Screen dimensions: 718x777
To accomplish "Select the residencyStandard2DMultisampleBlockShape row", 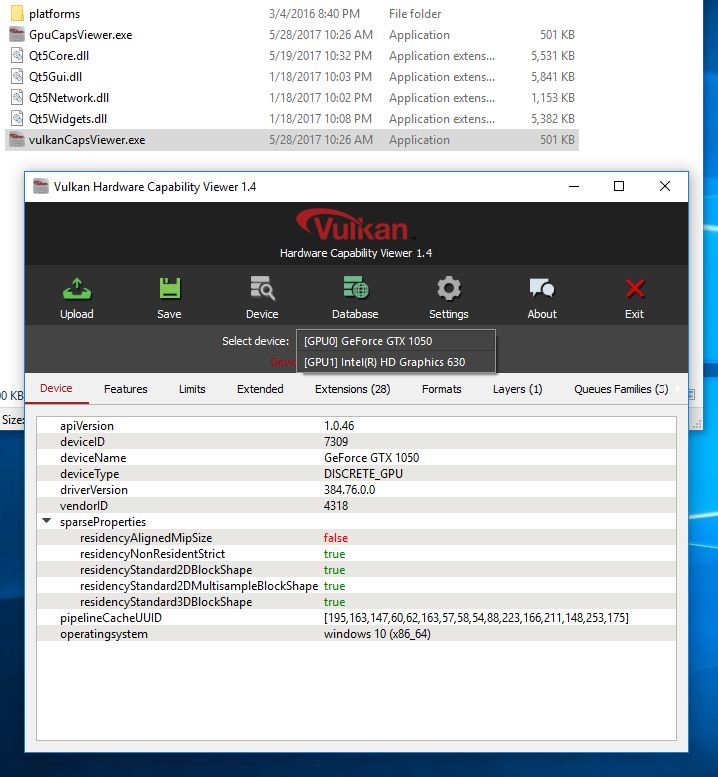I will click(356, 586).
